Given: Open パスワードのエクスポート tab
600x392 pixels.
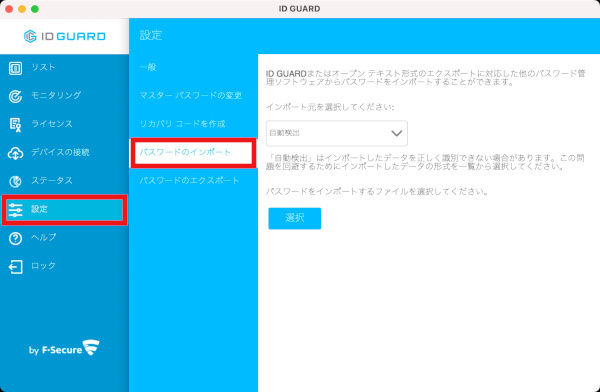Looking at the screenshot, I should 189,180.
